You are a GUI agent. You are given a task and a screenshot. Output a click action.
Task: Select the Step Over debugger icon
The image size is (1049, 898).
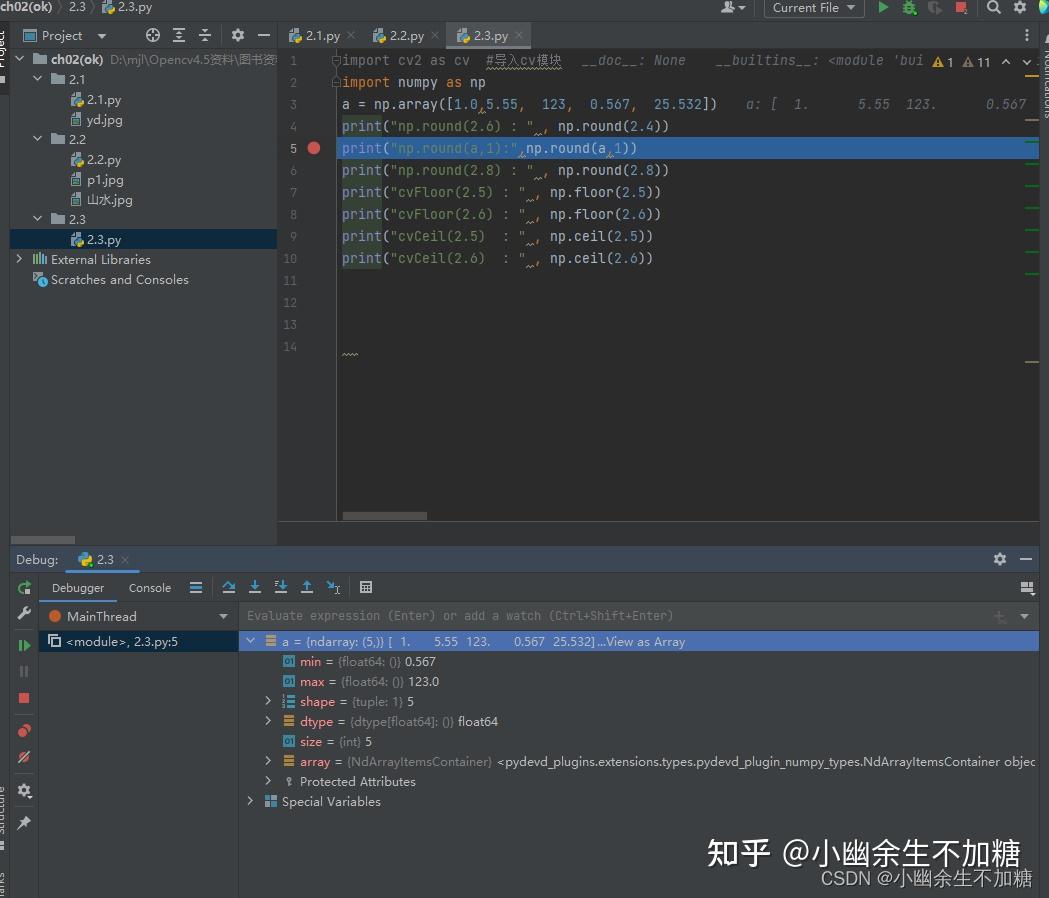point(229,587)
